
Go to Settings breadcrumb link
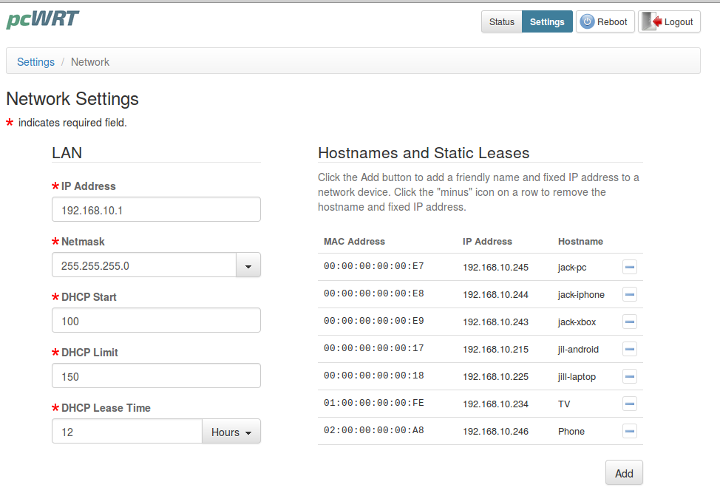36,62
